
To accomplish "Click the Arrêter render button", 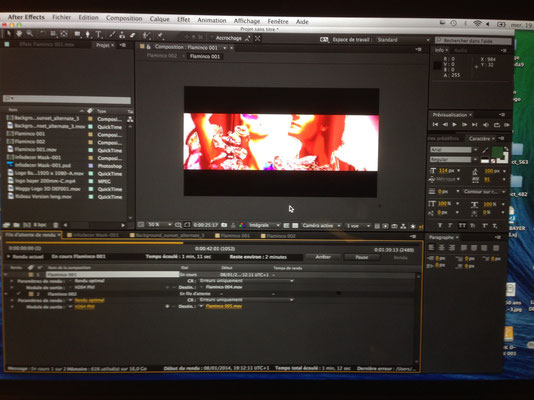I will (323, 257).
